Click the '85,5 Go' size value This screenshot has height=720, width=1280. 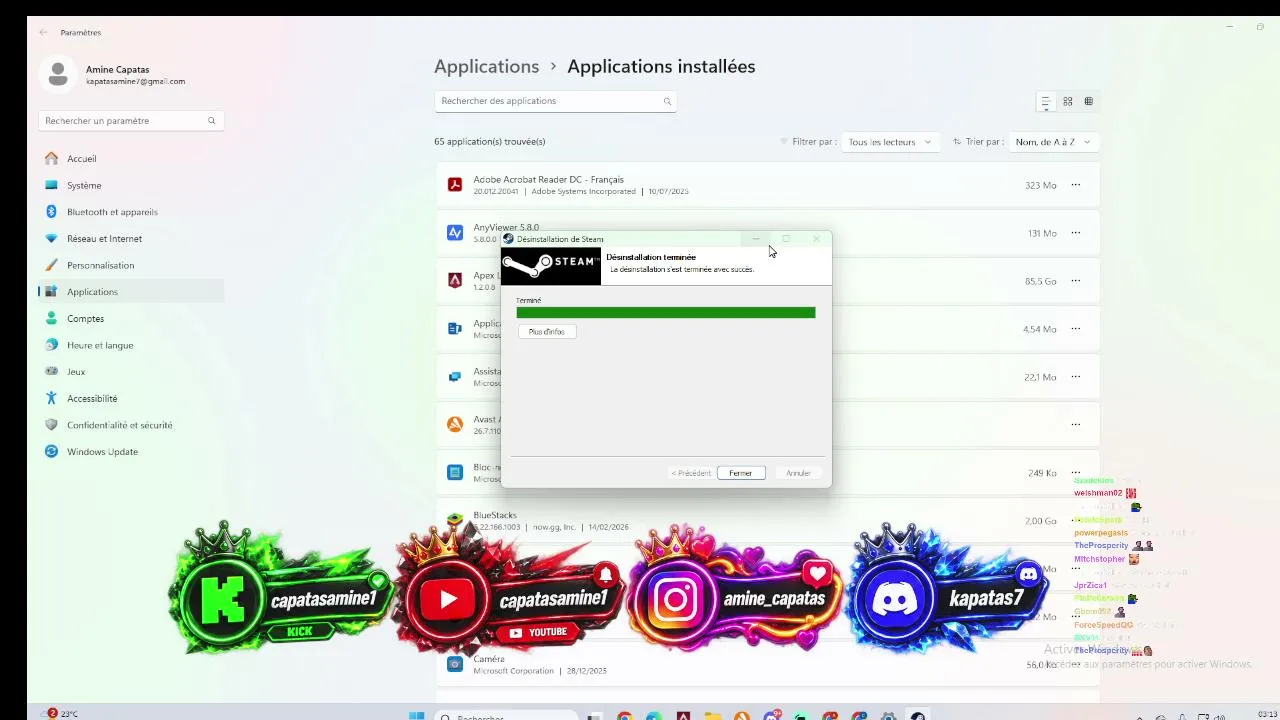(x=1040, y=282)
